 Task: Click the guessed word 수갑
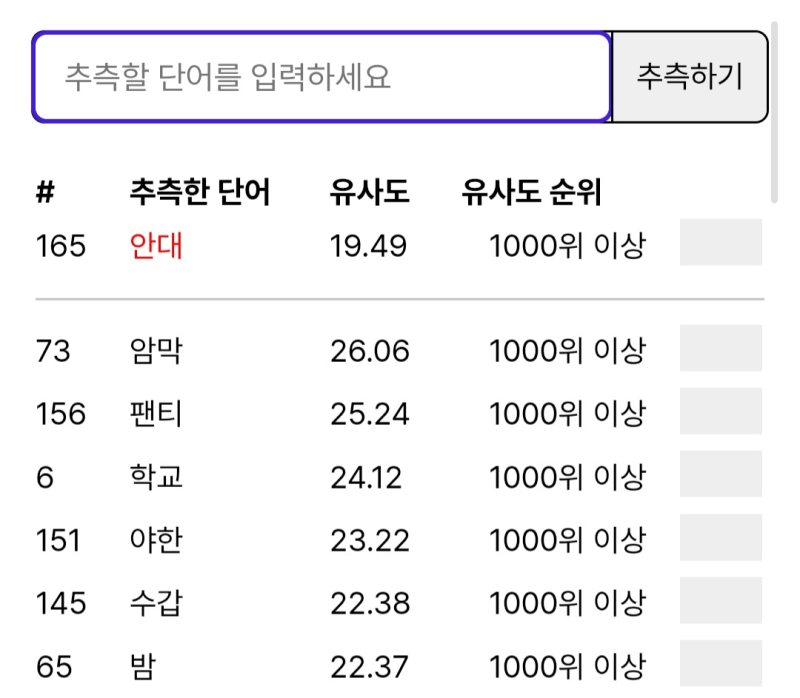156,603
